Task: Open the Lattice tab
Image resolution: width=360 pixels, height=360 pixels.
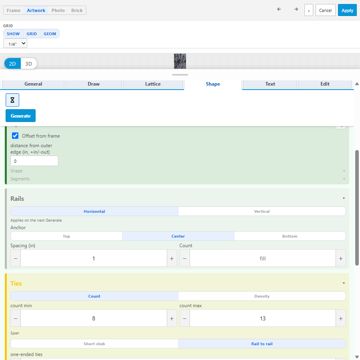Action: 153,84
